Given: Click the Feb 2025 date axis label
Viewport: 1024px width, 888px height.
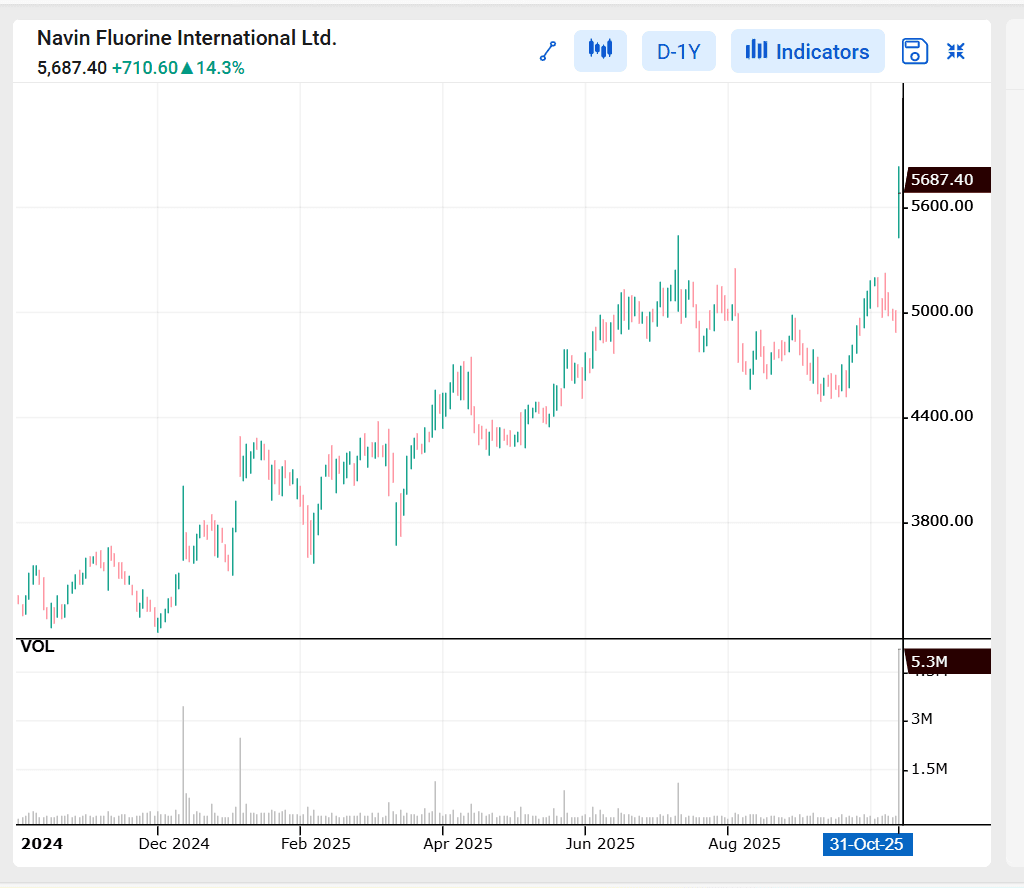Looking at the screenshot, I should 315,844.
